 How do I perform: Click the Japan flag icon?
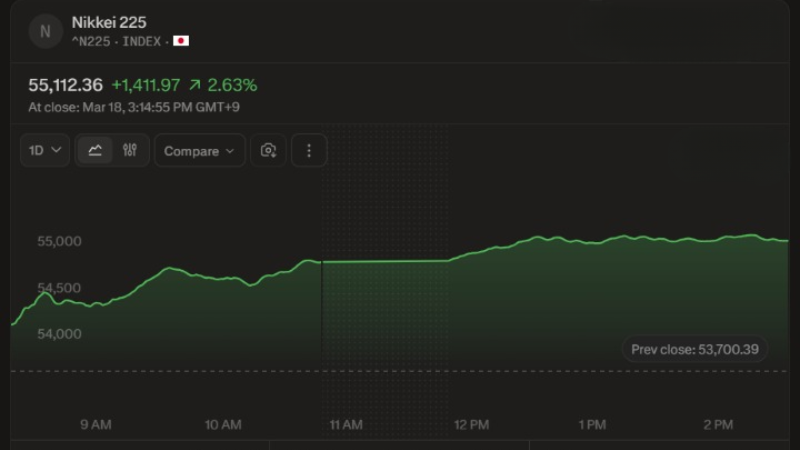181,41
